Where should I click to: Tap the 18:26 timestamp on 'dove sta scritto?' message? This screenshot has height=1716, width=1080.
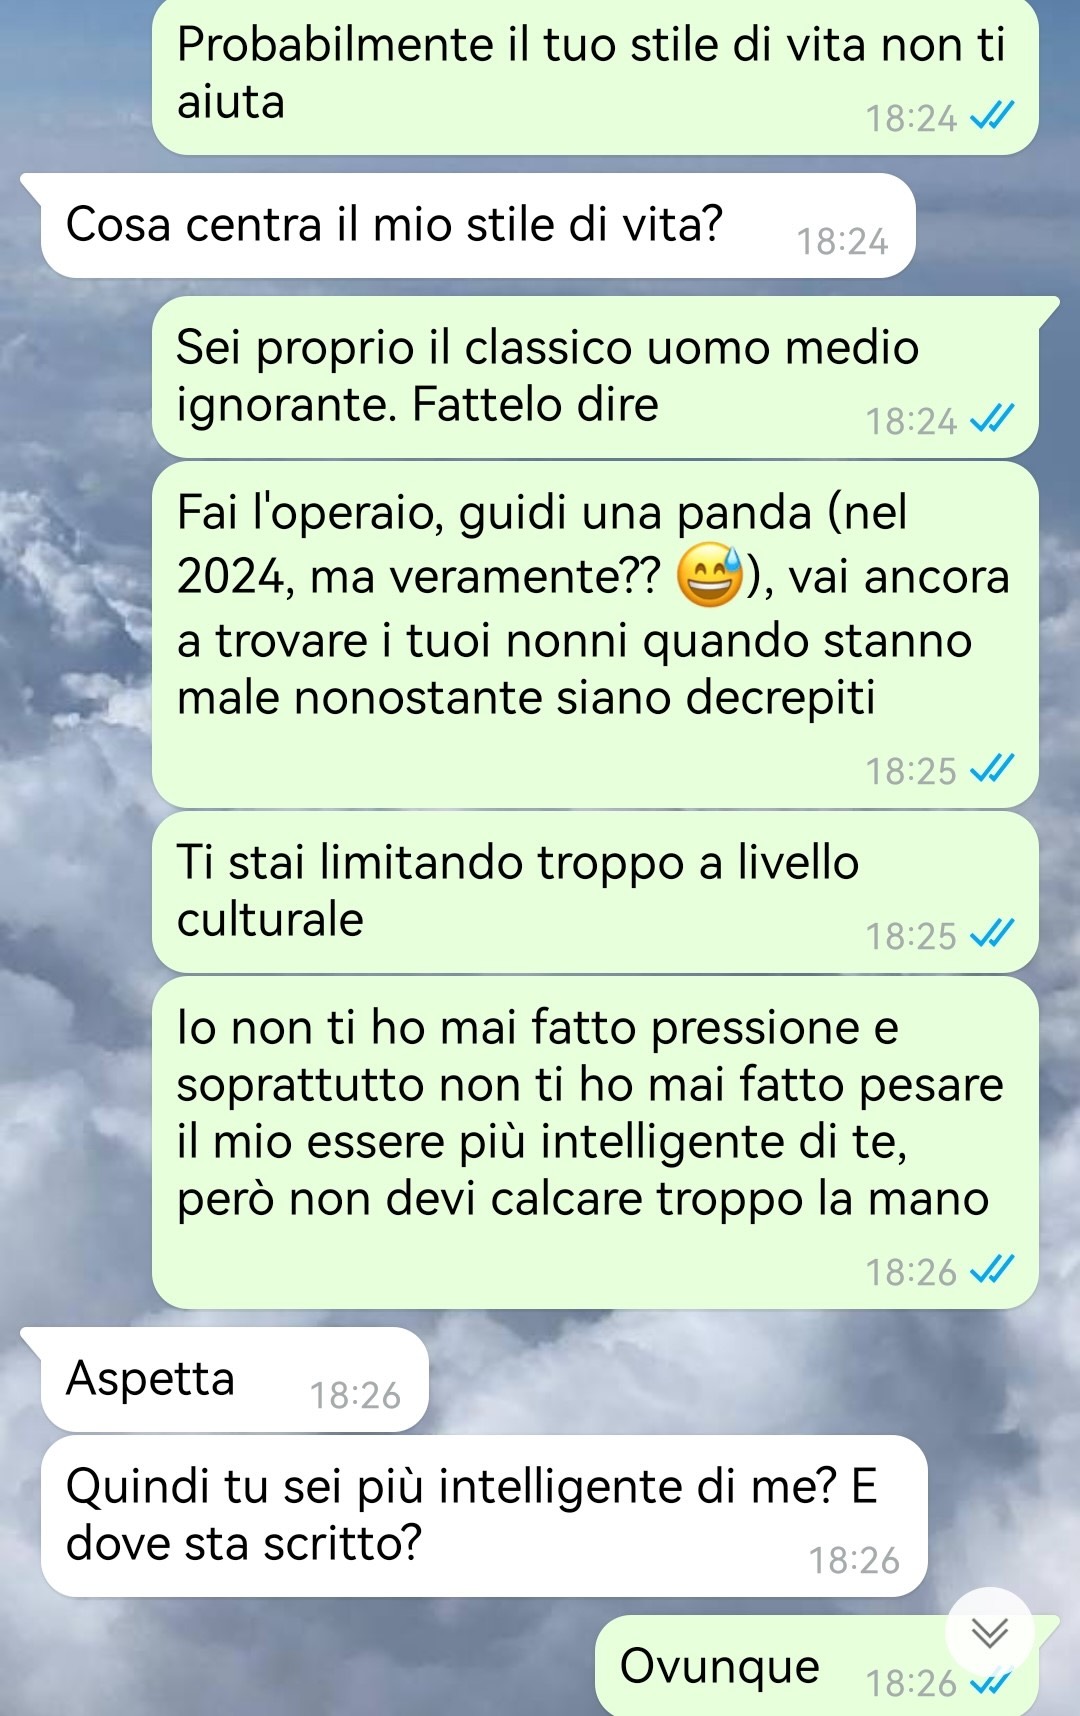click(854, 1560)
